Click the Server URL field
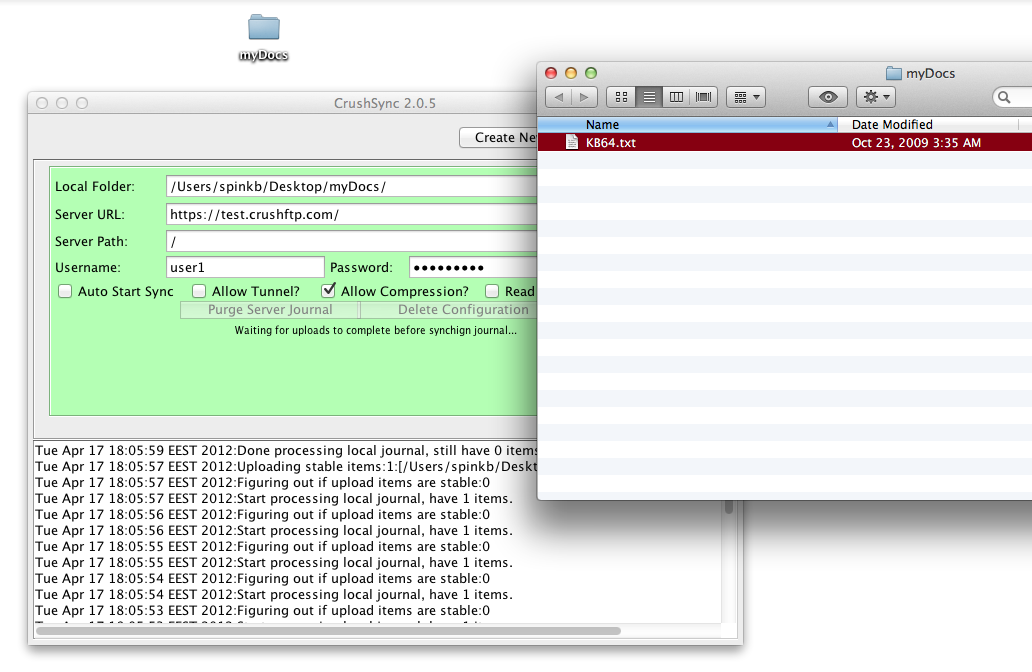The height and width of the screenshot is (672, 1032). point(351,214)
